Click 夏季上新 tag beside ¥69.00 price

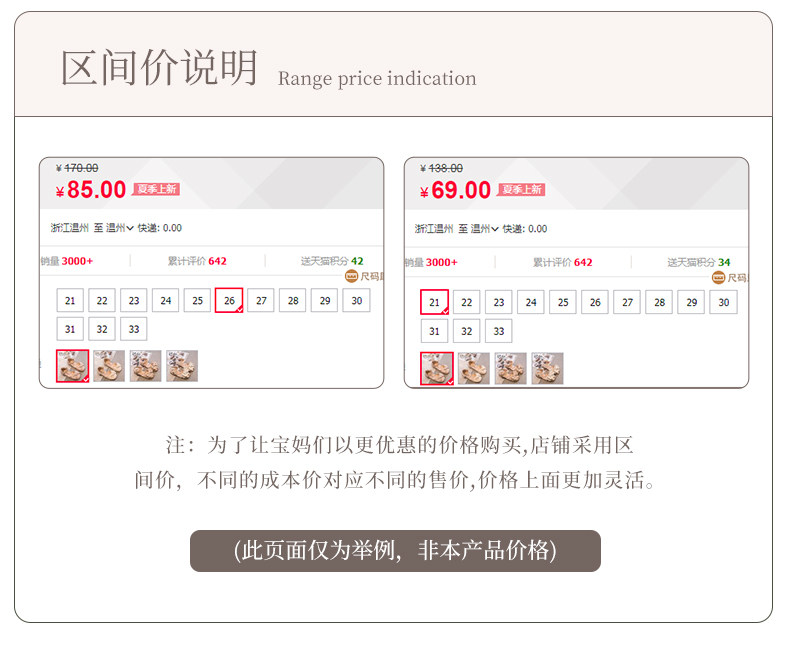[521, 189]
